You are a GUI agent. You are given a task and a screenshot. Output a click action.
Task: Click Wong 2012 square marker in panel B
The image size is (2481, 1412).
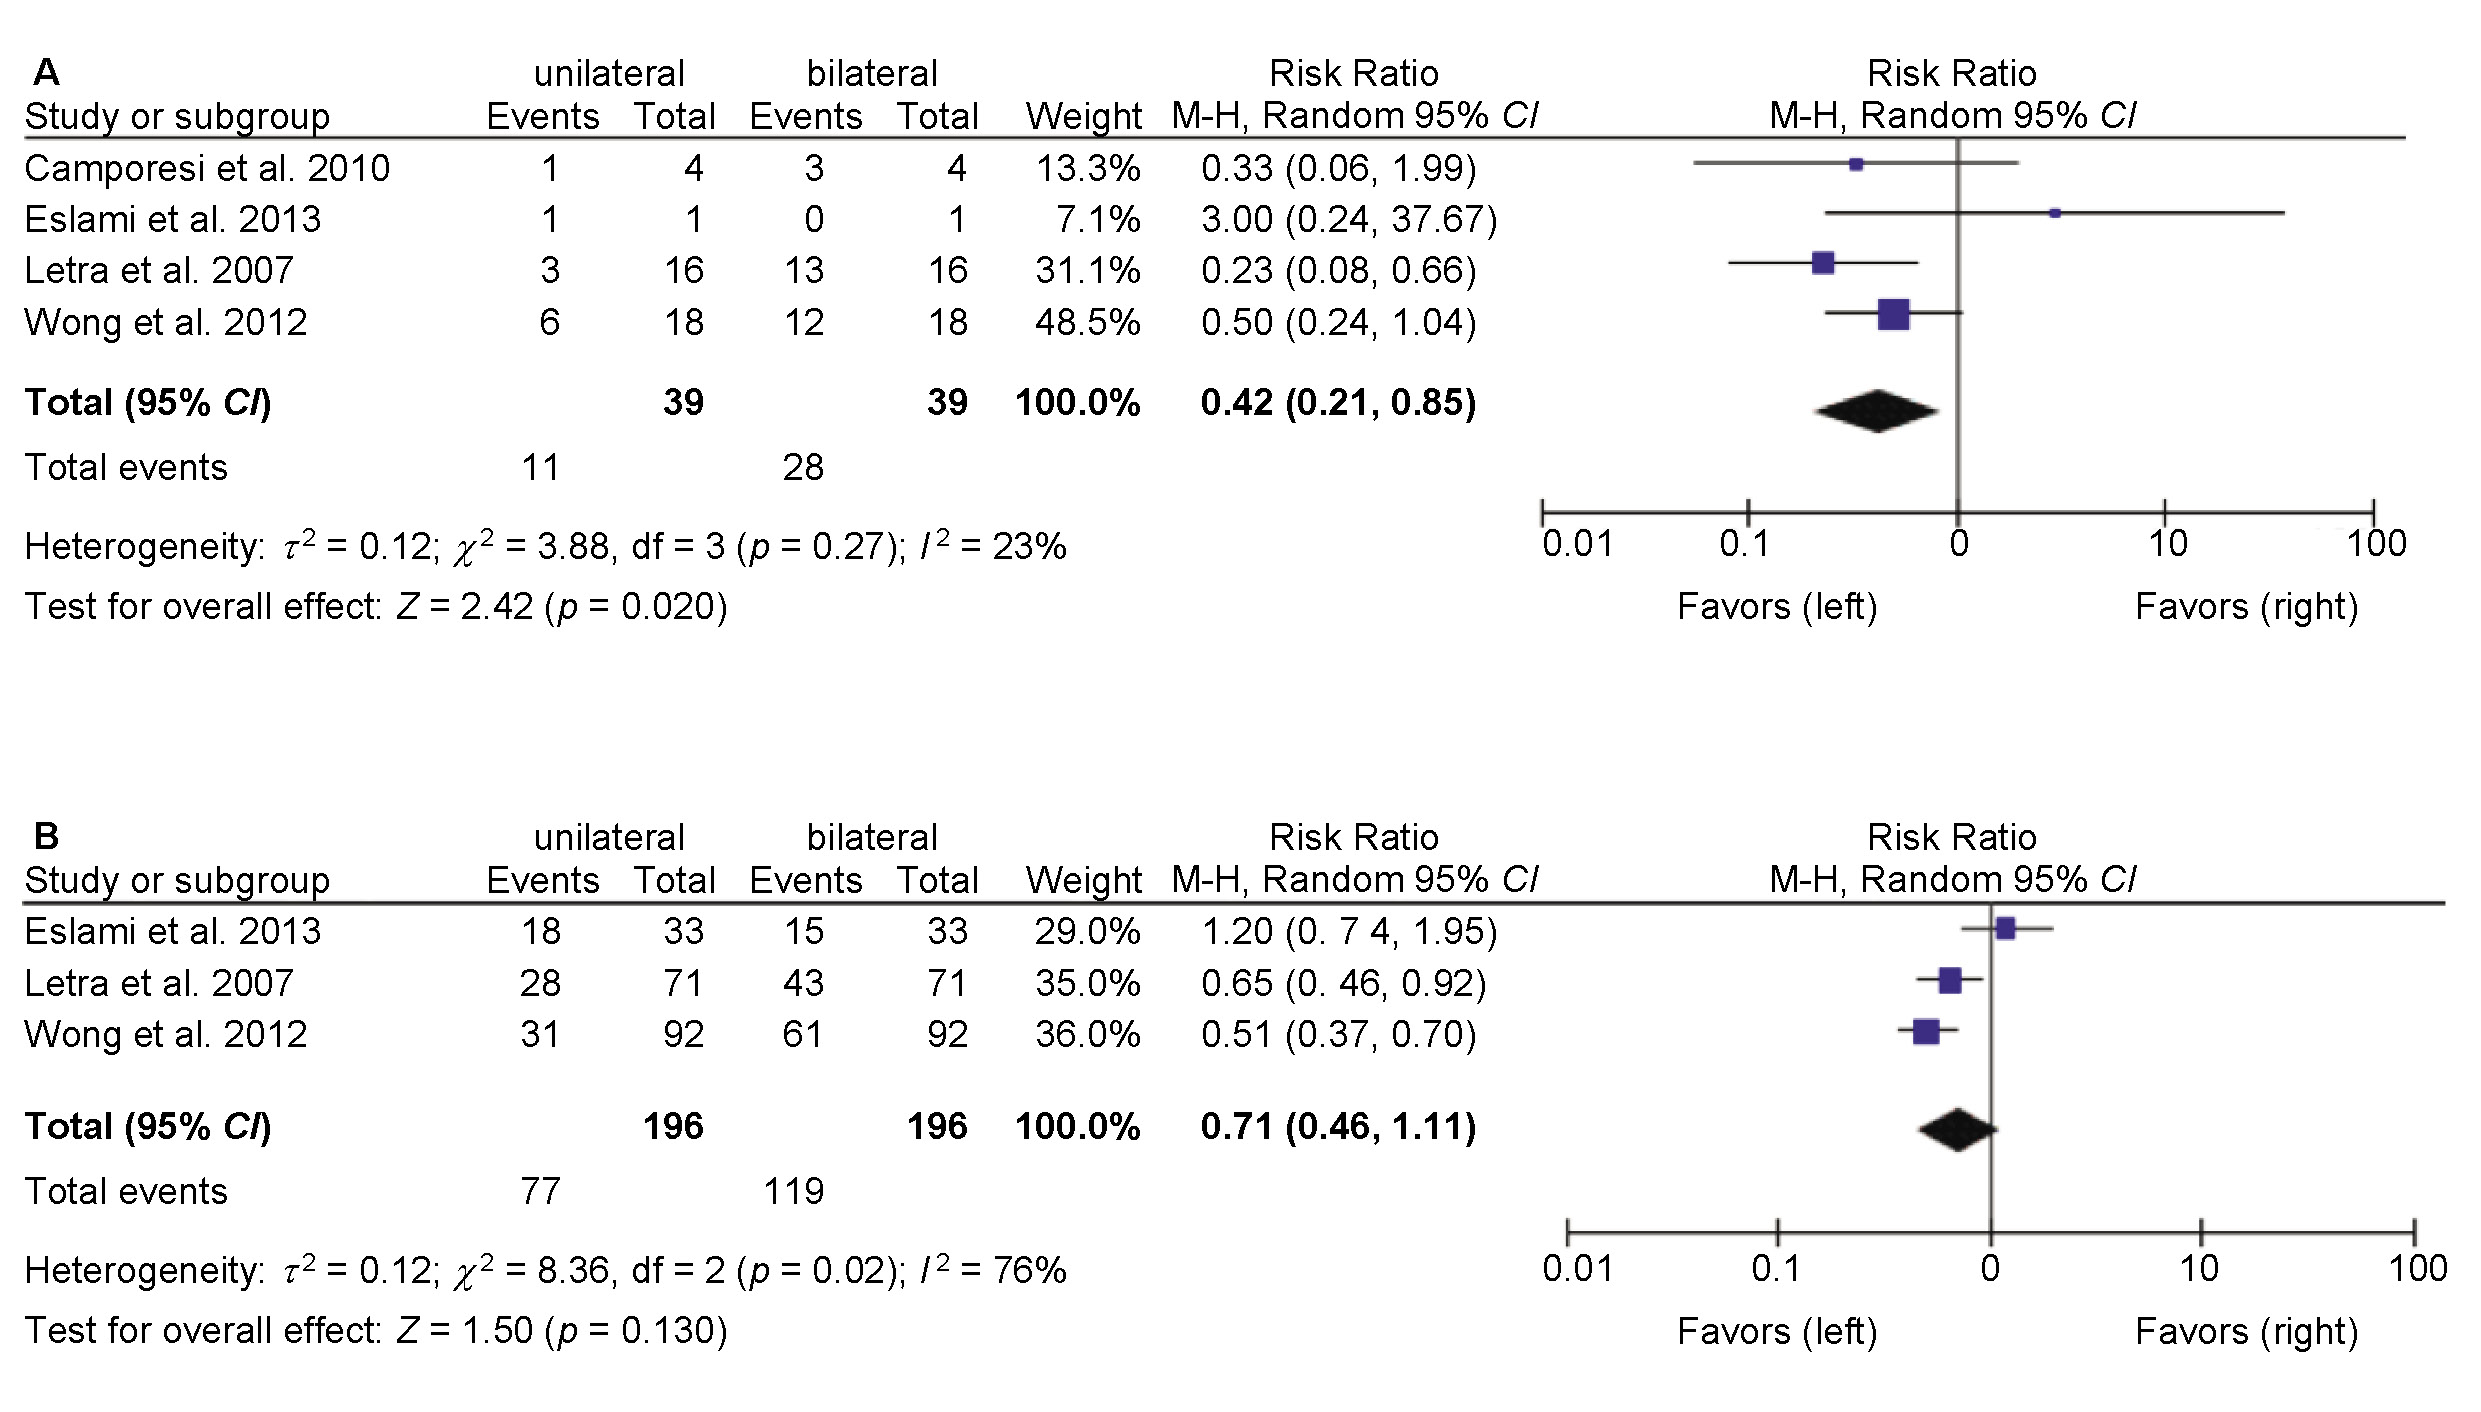click(1926, 1032)
